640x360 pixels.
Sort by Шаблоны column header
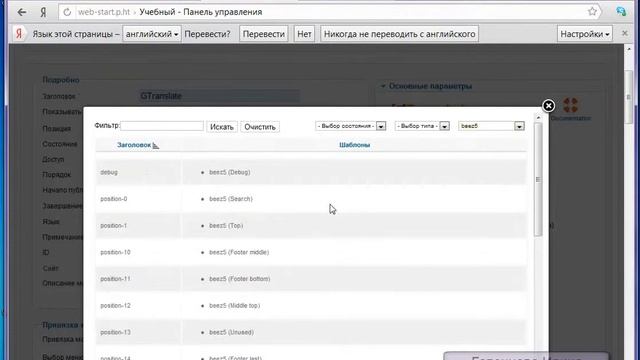[354, 145]
